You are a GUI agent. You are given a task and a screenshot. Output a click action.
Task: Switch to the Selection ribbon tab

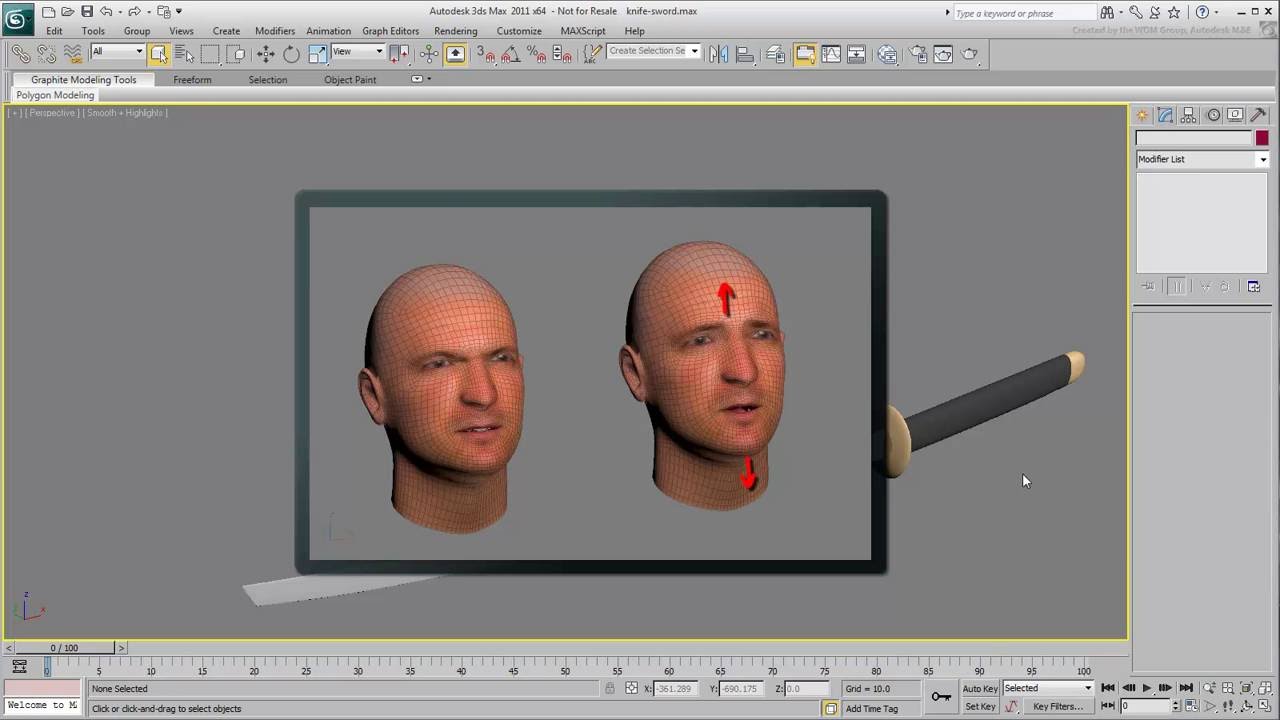coord(268,80)
